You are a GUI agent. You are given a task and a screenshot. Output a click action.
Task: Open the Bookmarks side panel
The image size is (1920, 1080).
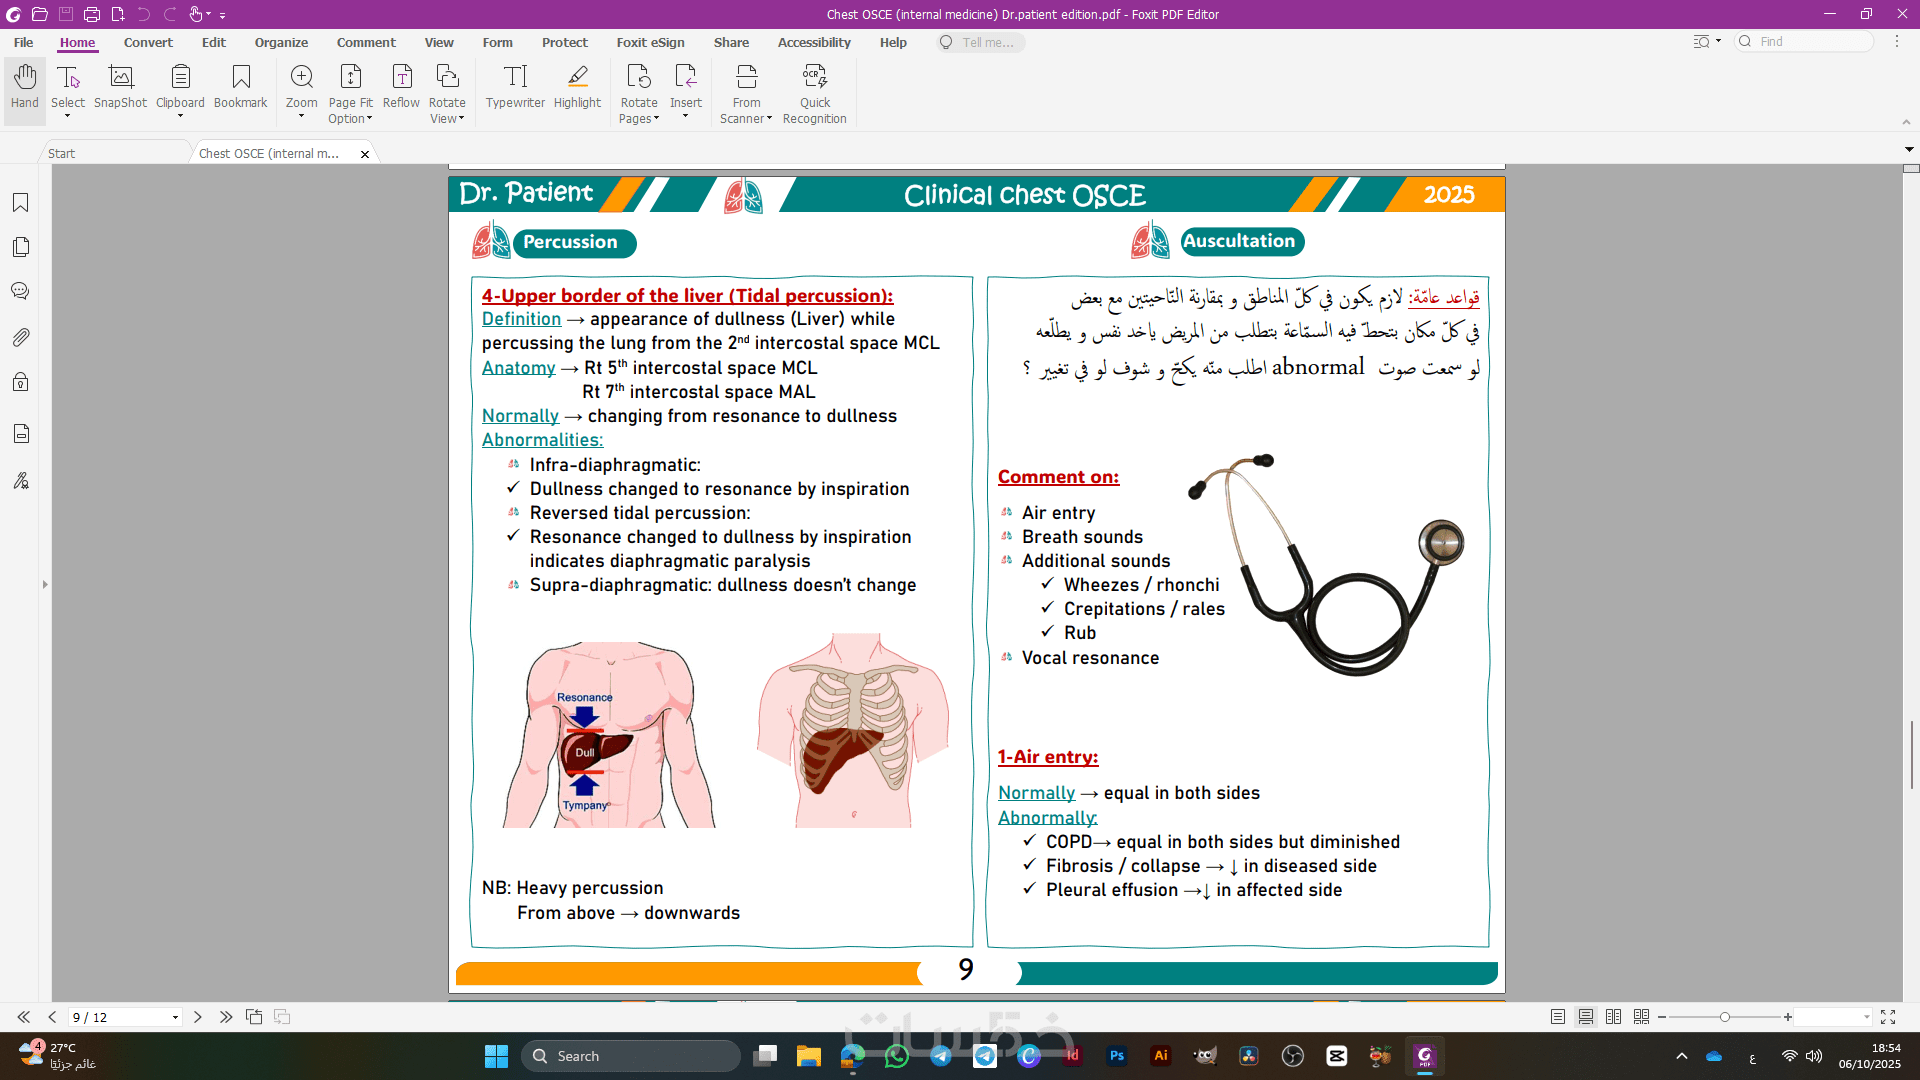20,203
